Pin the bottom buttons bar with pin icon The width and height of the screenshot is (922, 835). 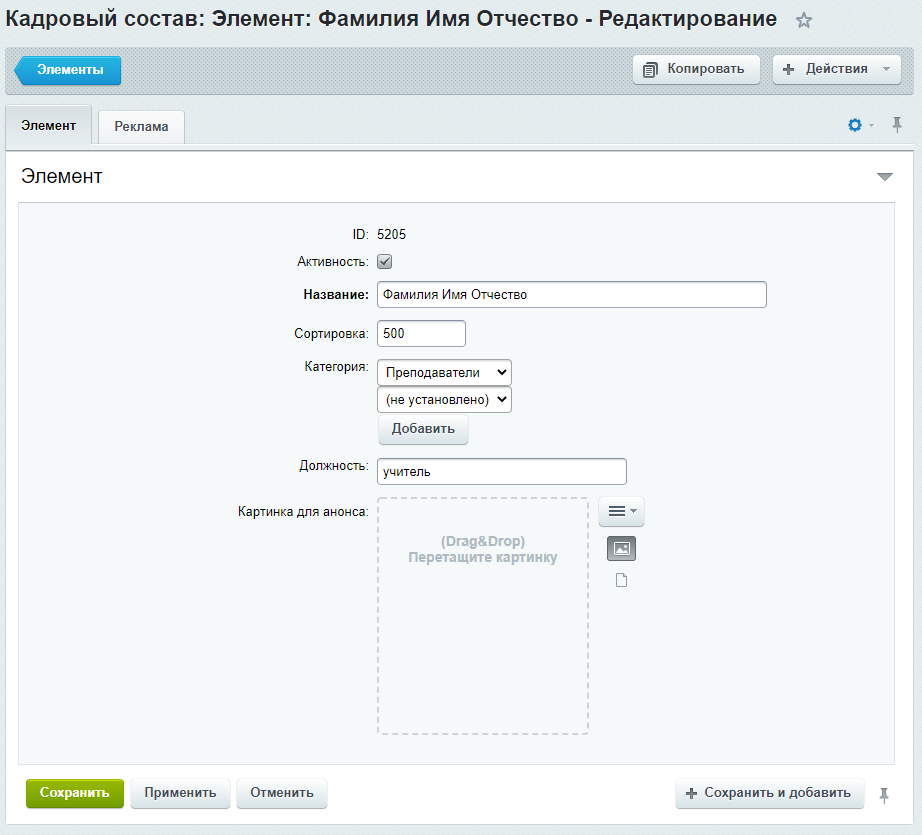click(x=884, y=795)
